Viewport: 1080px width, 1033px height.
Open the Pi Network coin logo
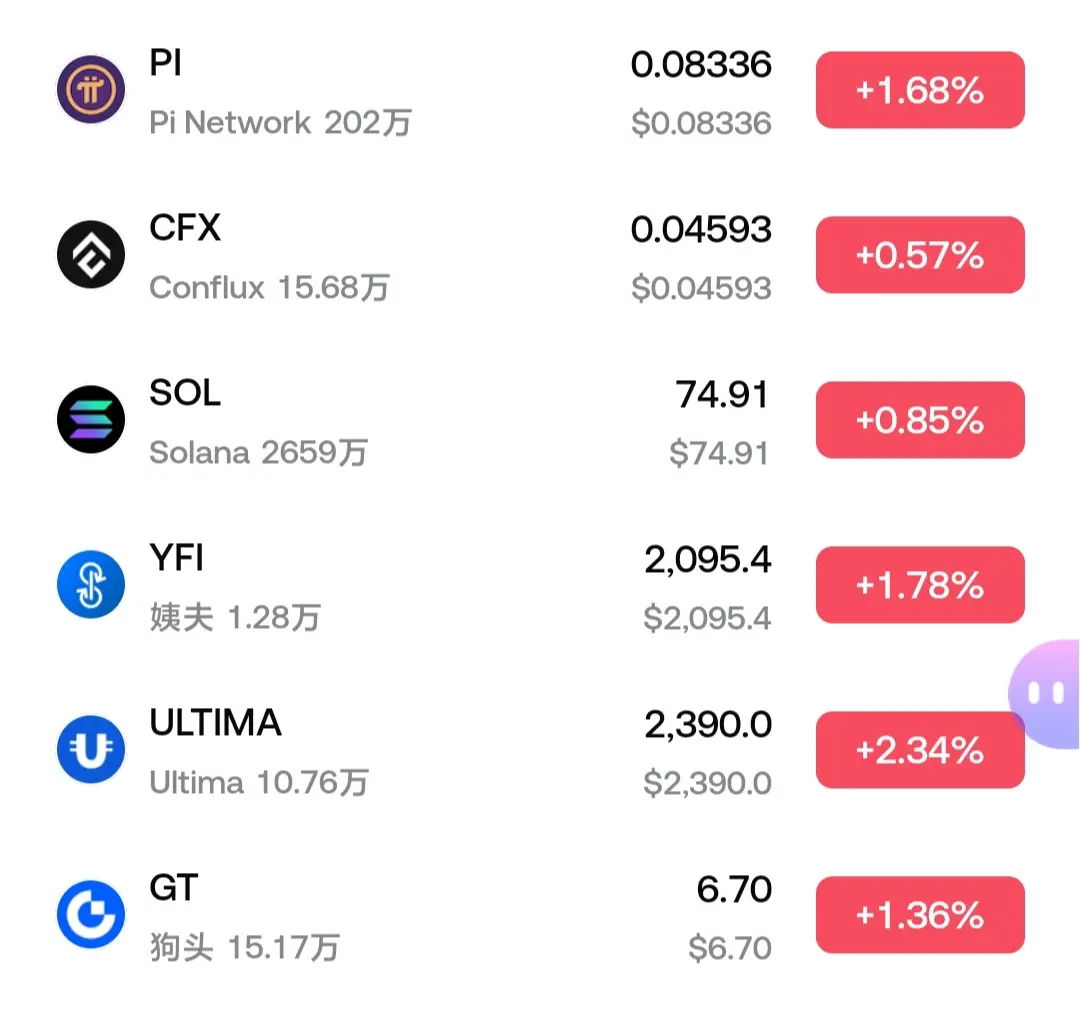[x=91, y=90]
